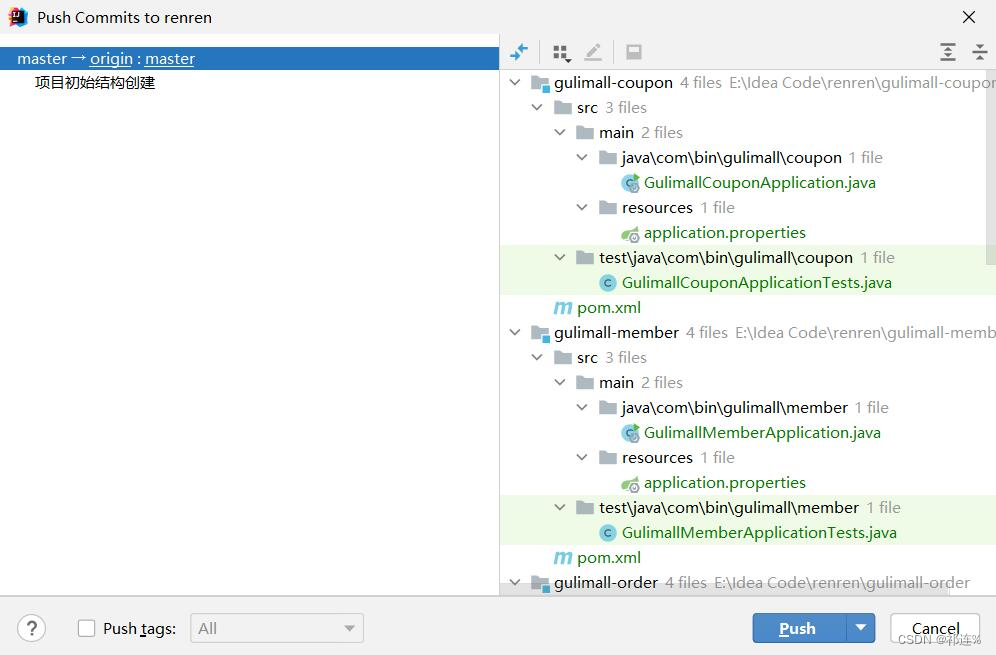Click the help question mark icon
Viewport: 996px width, 655px height.
31,628
